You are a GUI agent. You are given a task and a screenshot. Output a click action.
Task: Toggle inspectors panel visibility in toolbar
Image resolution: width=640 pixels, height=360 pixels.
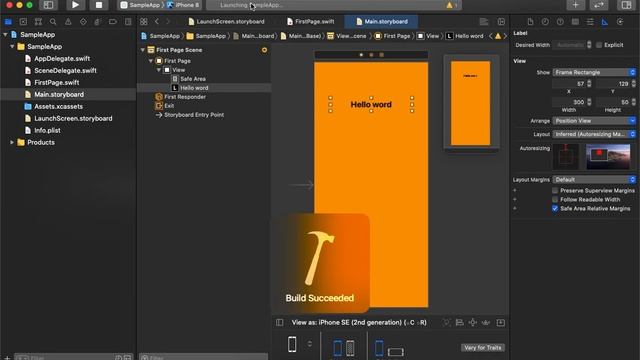coord(627,5)
